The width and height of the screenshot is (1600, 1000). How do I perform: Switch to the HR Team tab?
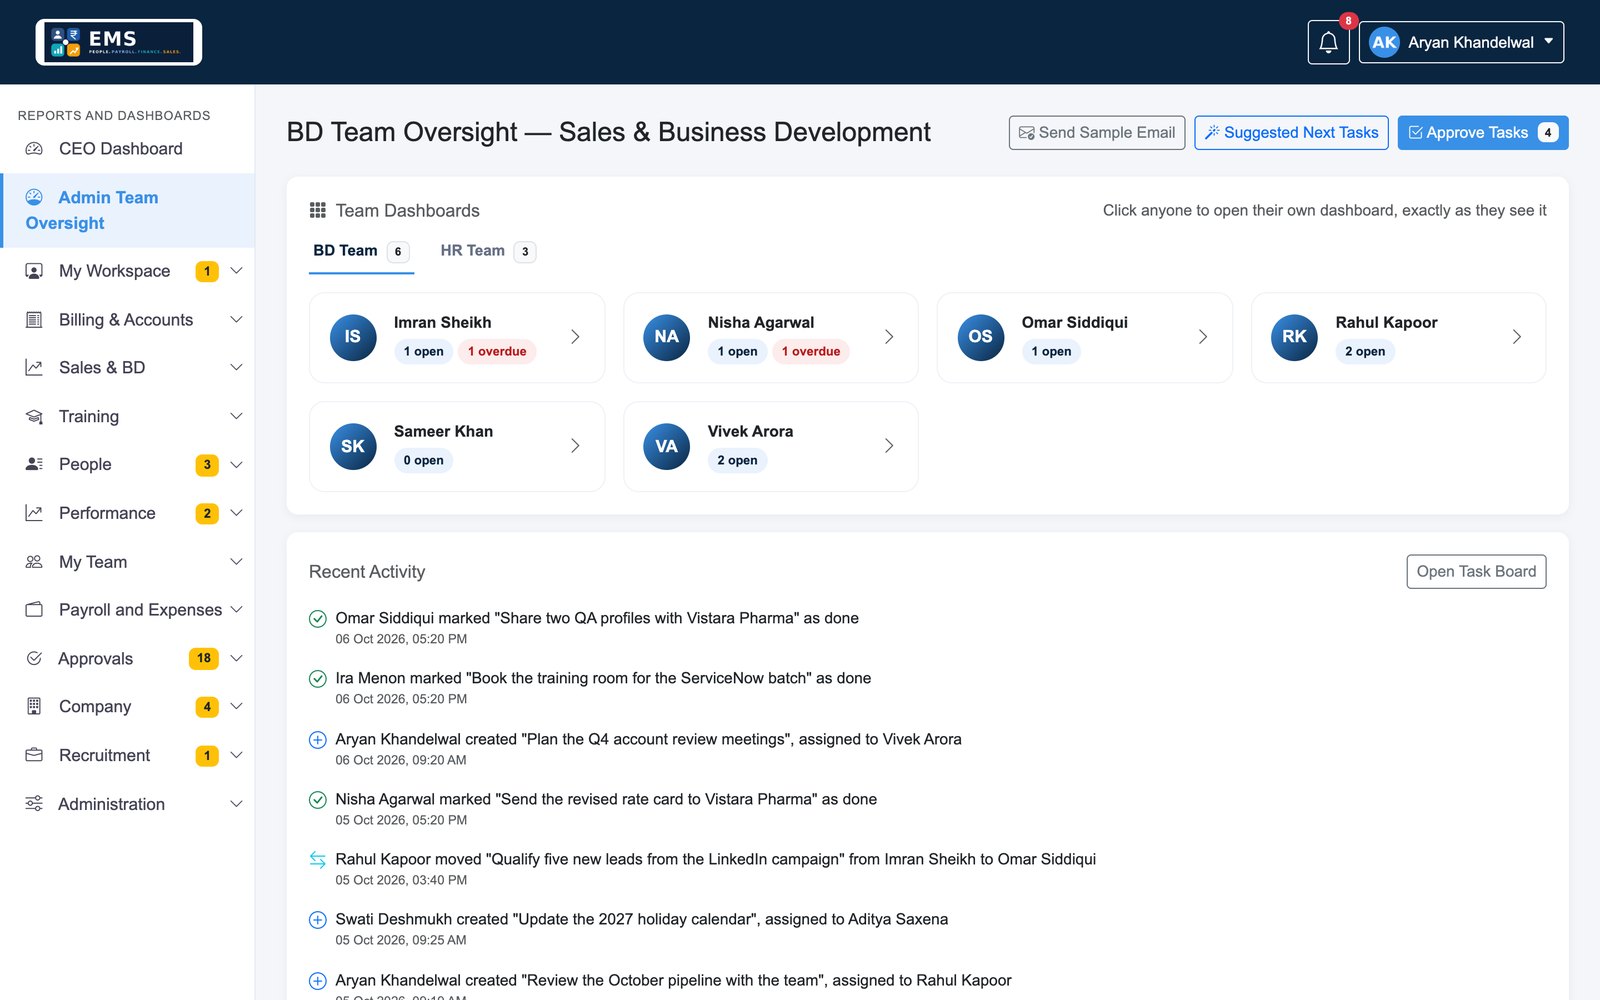click(488, 251)
